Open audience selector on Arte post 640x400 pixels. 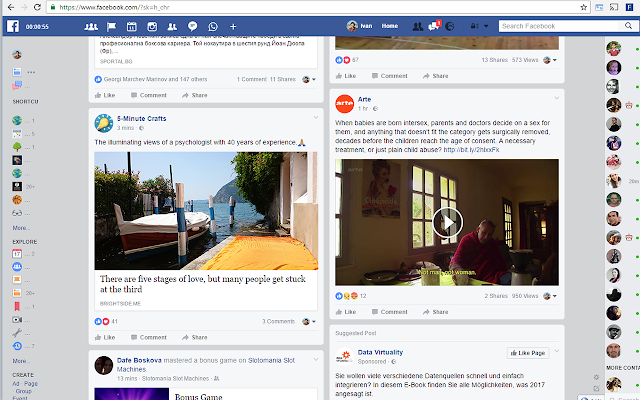(x=550, y=296)
